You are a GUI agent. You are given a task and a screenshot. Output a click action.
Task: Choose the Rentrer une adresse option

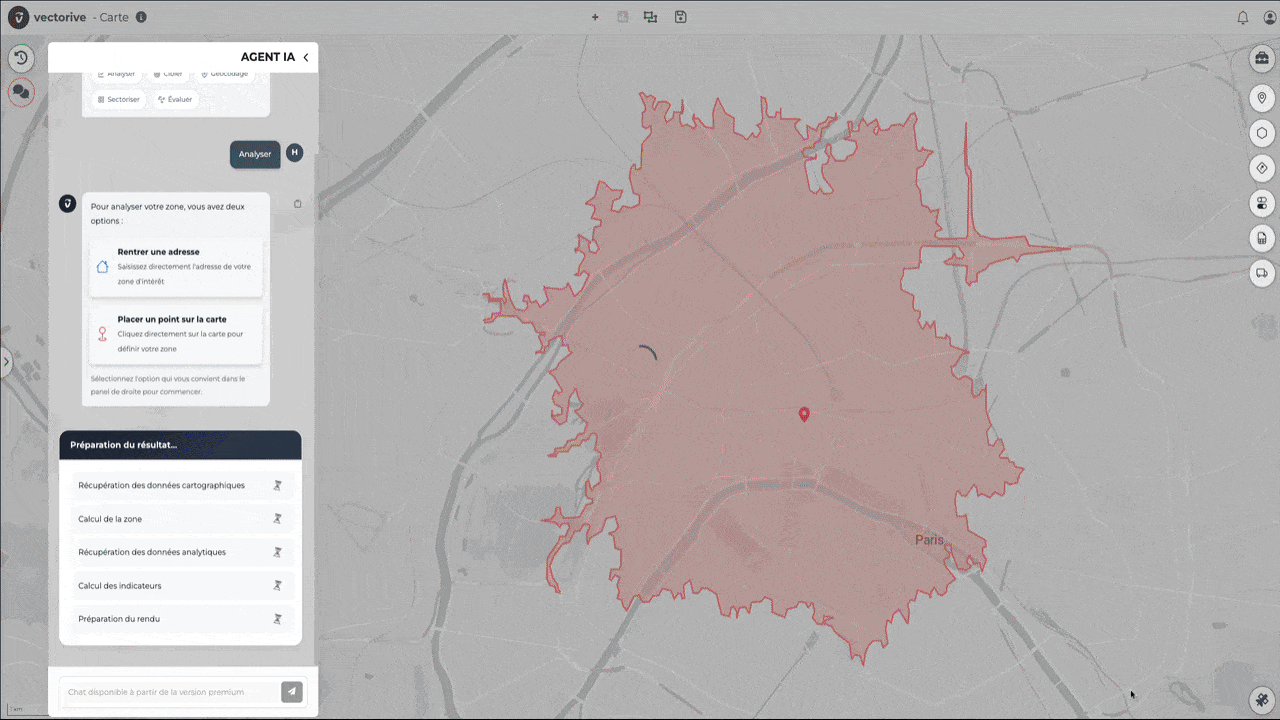coord(175,266)
